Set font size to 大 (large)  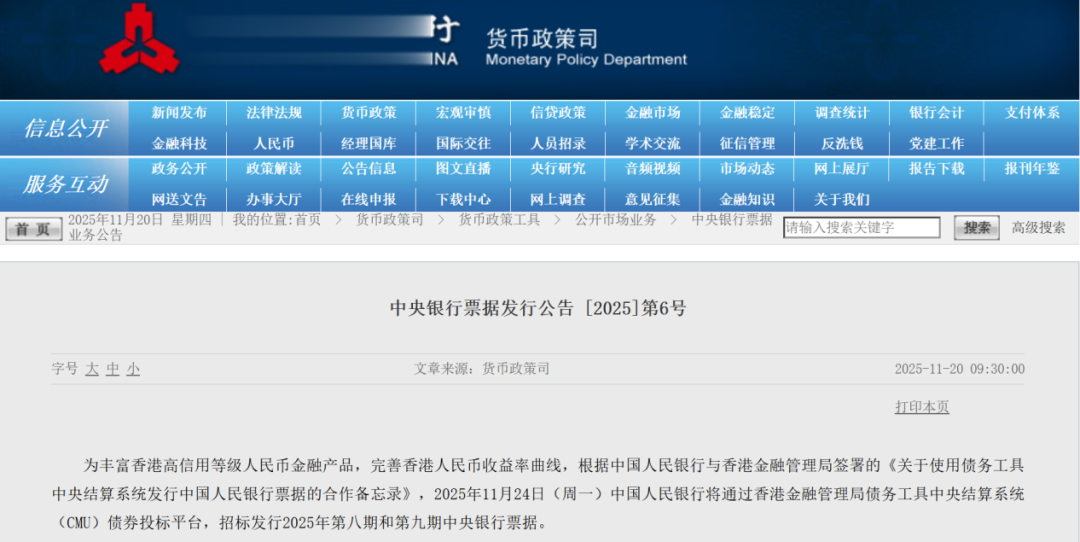[92, 369]
